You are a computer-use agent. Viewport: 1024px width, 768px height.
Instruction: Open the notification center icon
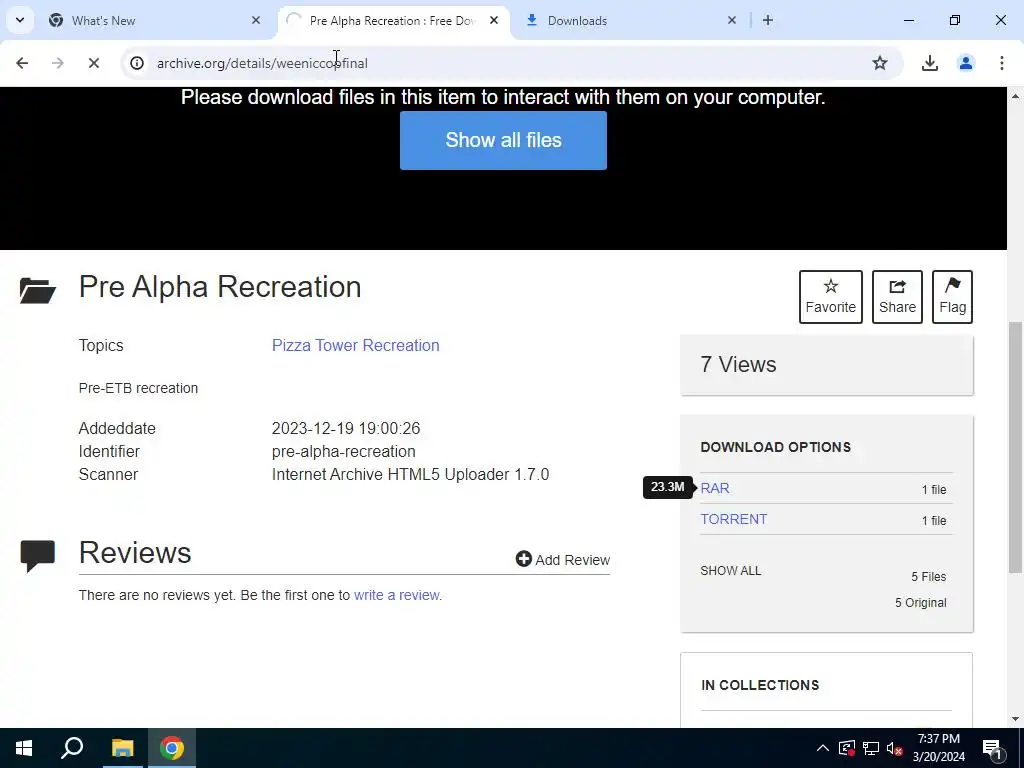tap(992, 748)
